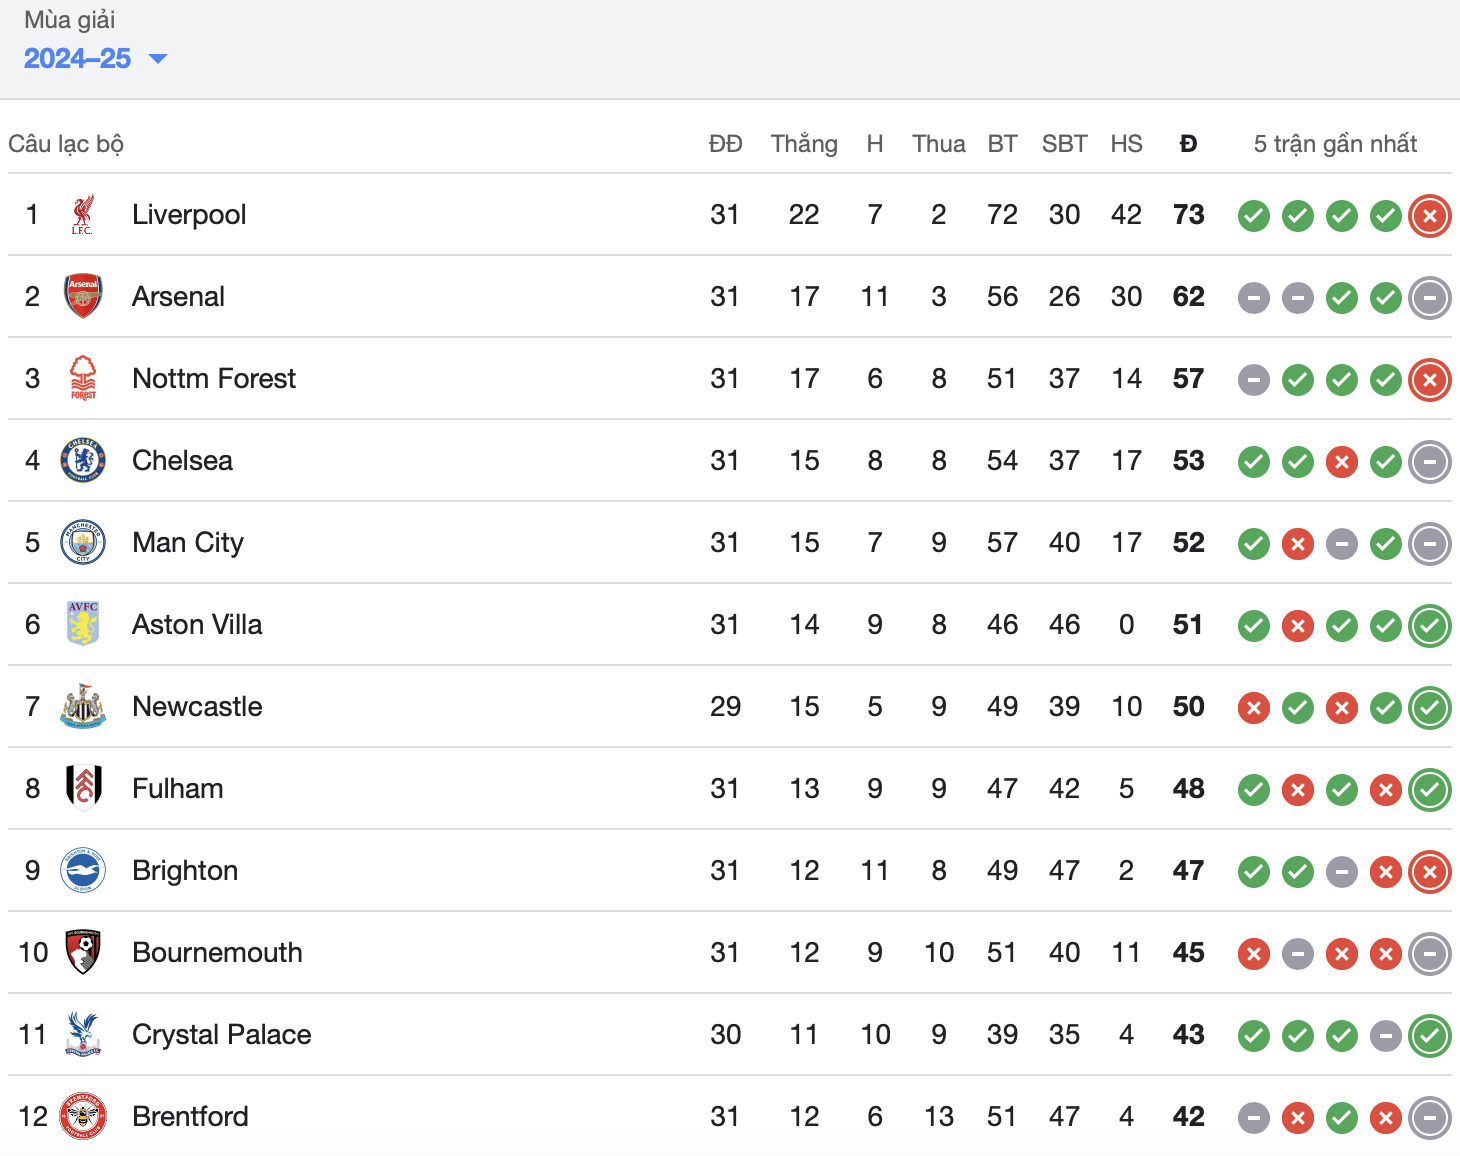This screenshot has width=1460, height=1156.
Task: Click the Man City club crest
Action: (83, 543)
